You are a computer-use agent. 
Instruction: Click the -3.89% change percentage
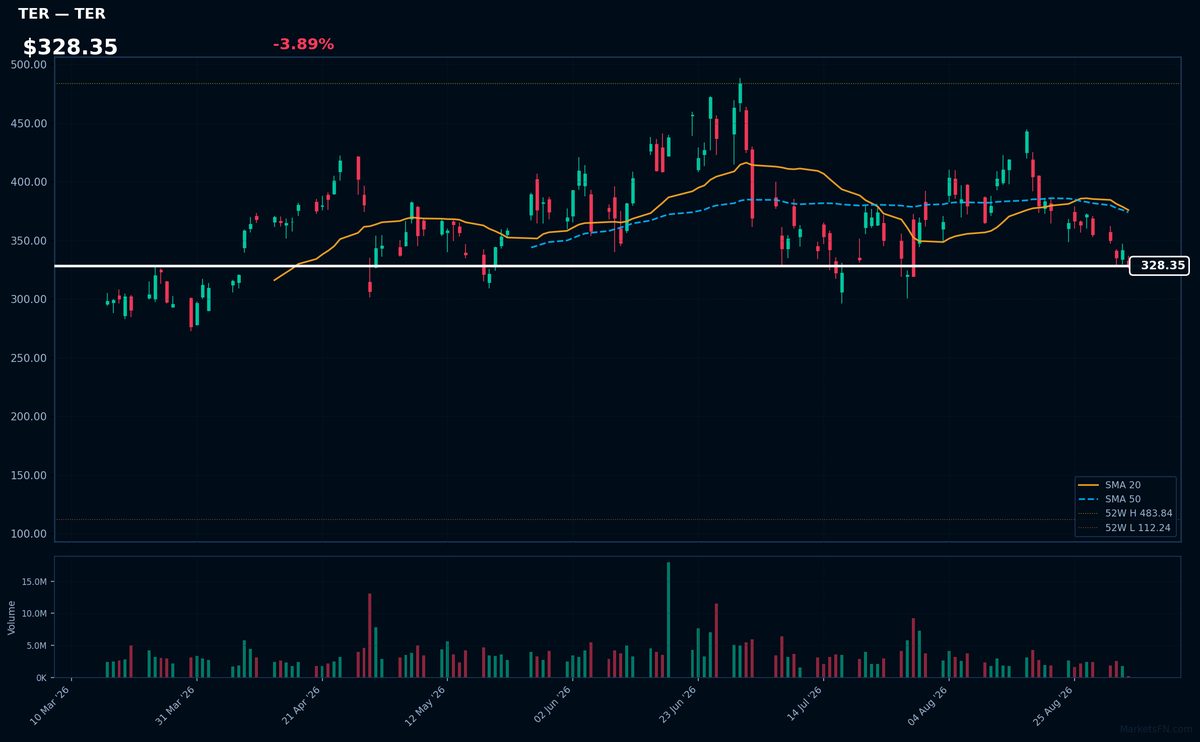point(303,44)
